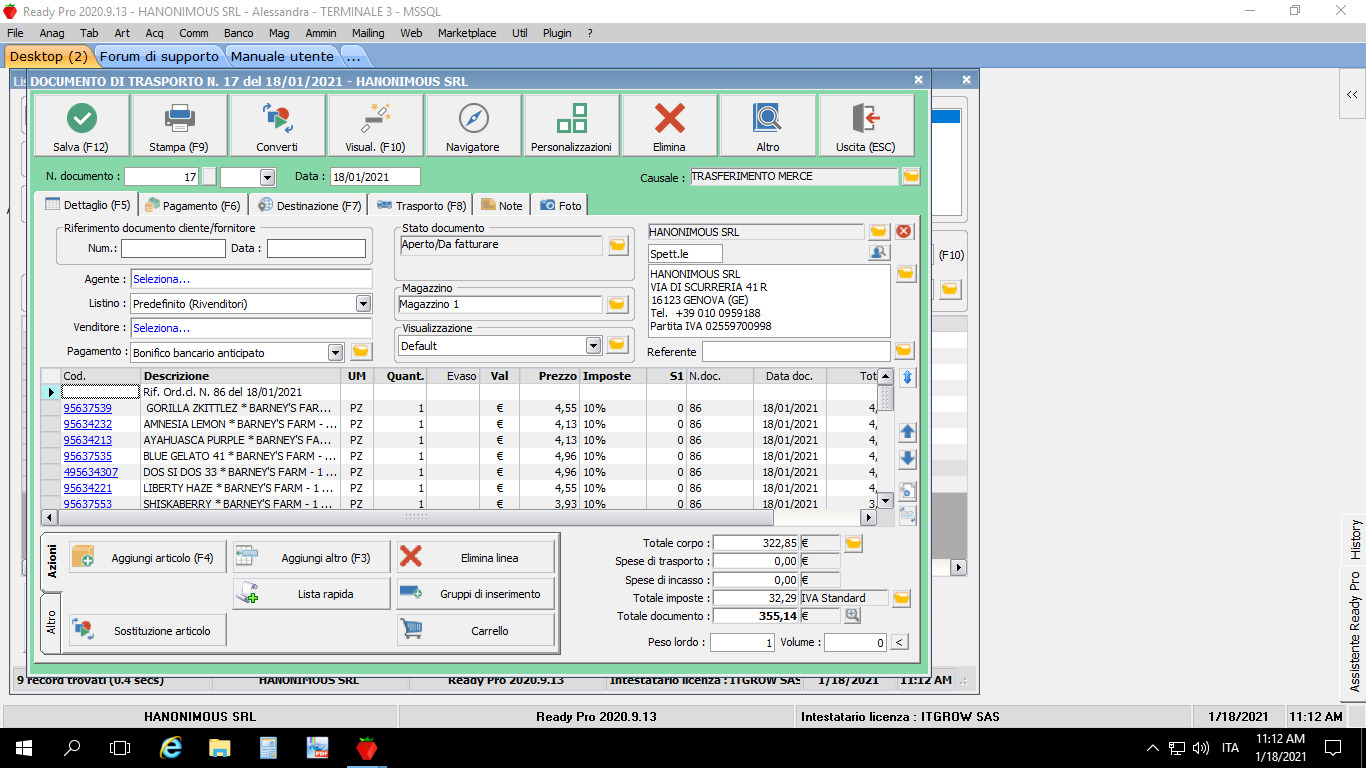Save document with Salva (F12)
Viewport: 1366px width, 768px height.
tap(81, 126)
